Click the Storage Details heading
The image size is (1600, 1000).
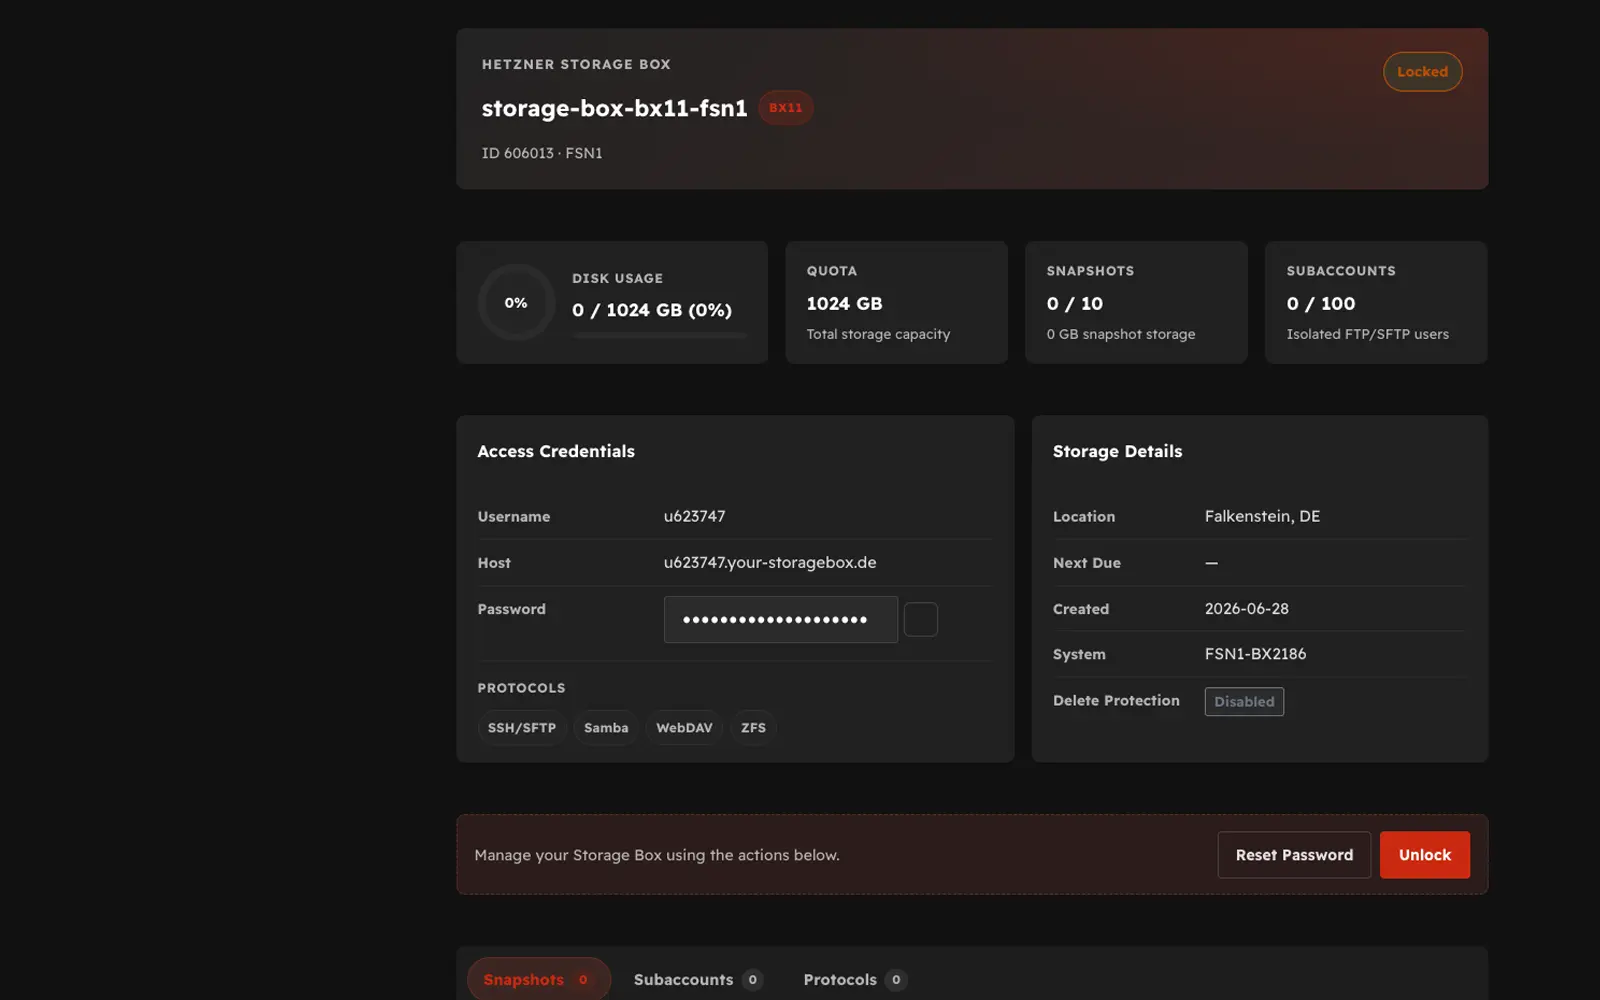1117,451
